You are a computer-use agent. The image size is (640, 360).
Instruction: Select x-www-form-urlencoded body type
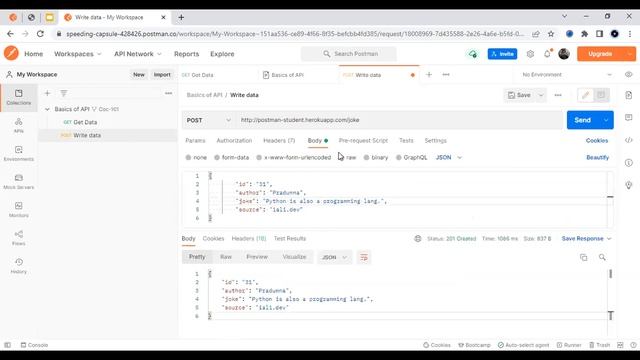coord(293,157)
